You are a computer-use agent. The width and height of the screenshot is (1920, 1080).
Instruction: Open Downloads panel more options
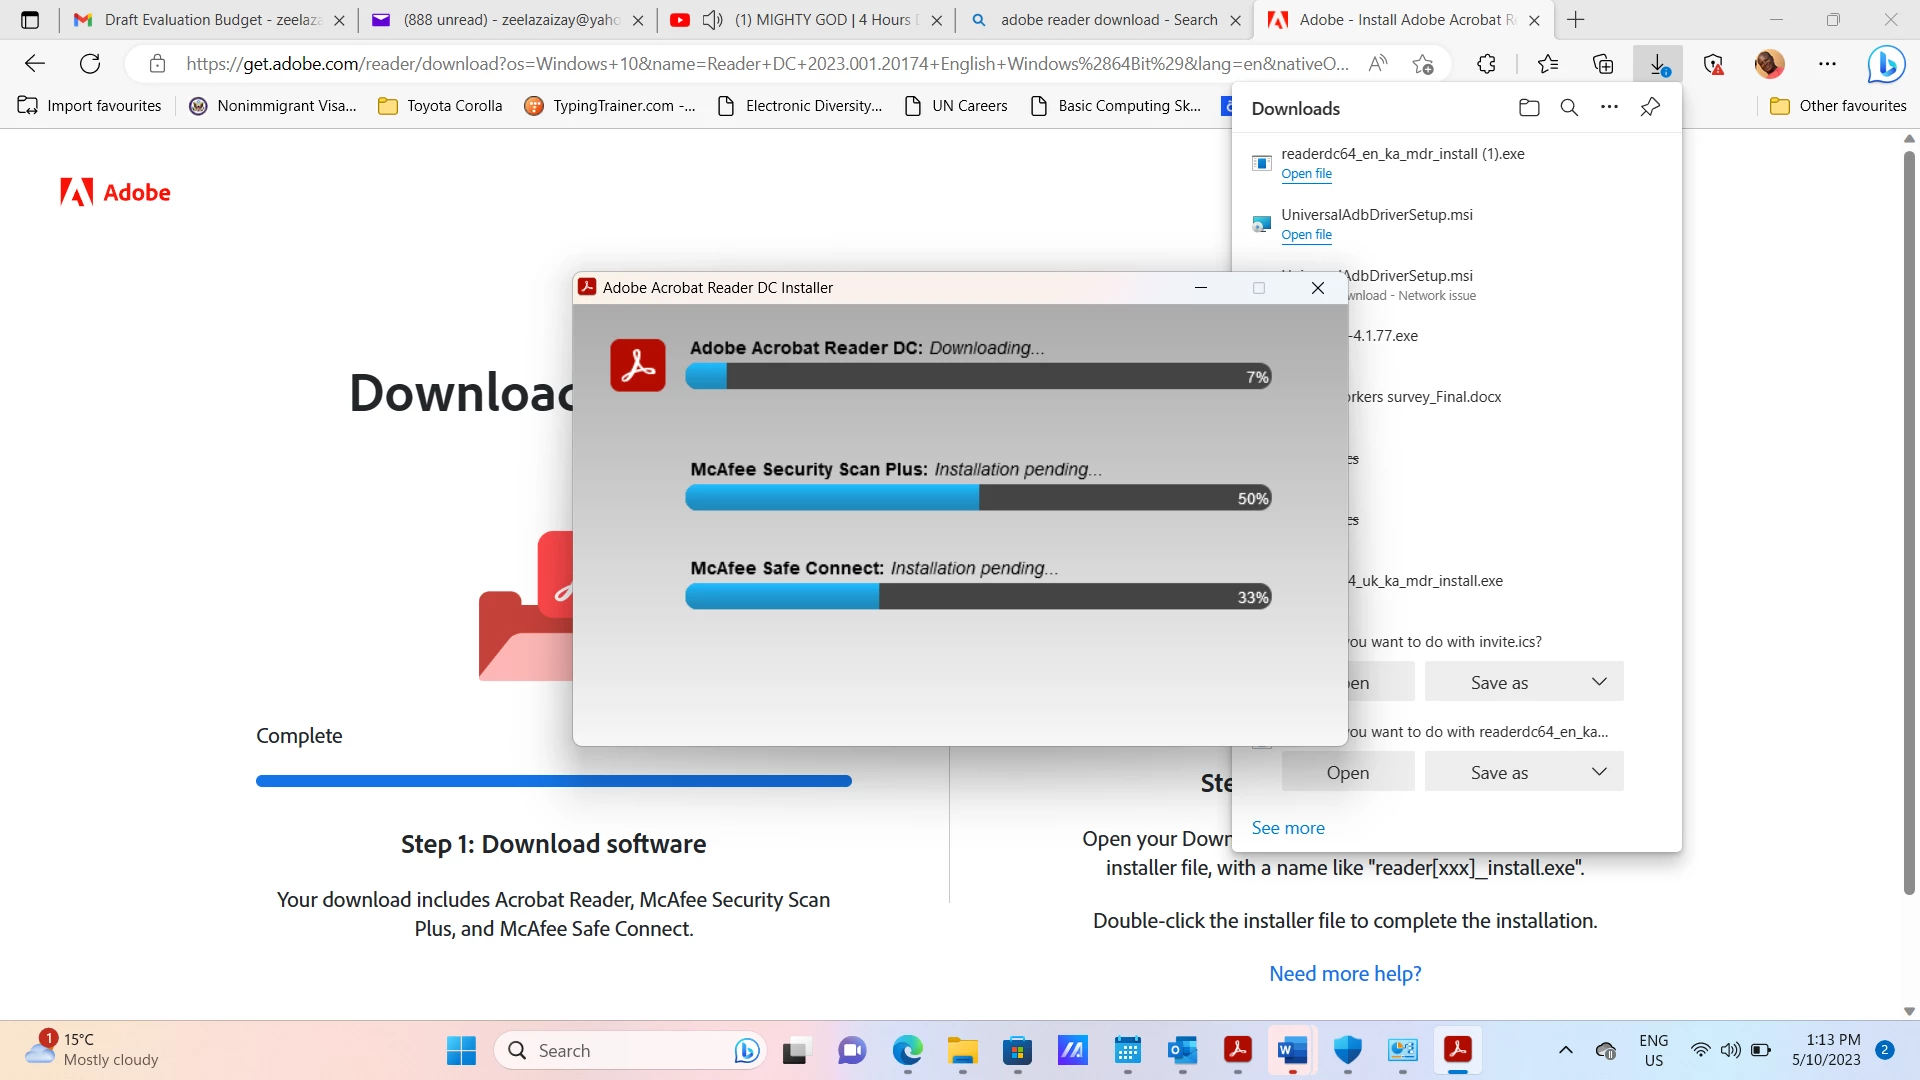[1609, 107]
